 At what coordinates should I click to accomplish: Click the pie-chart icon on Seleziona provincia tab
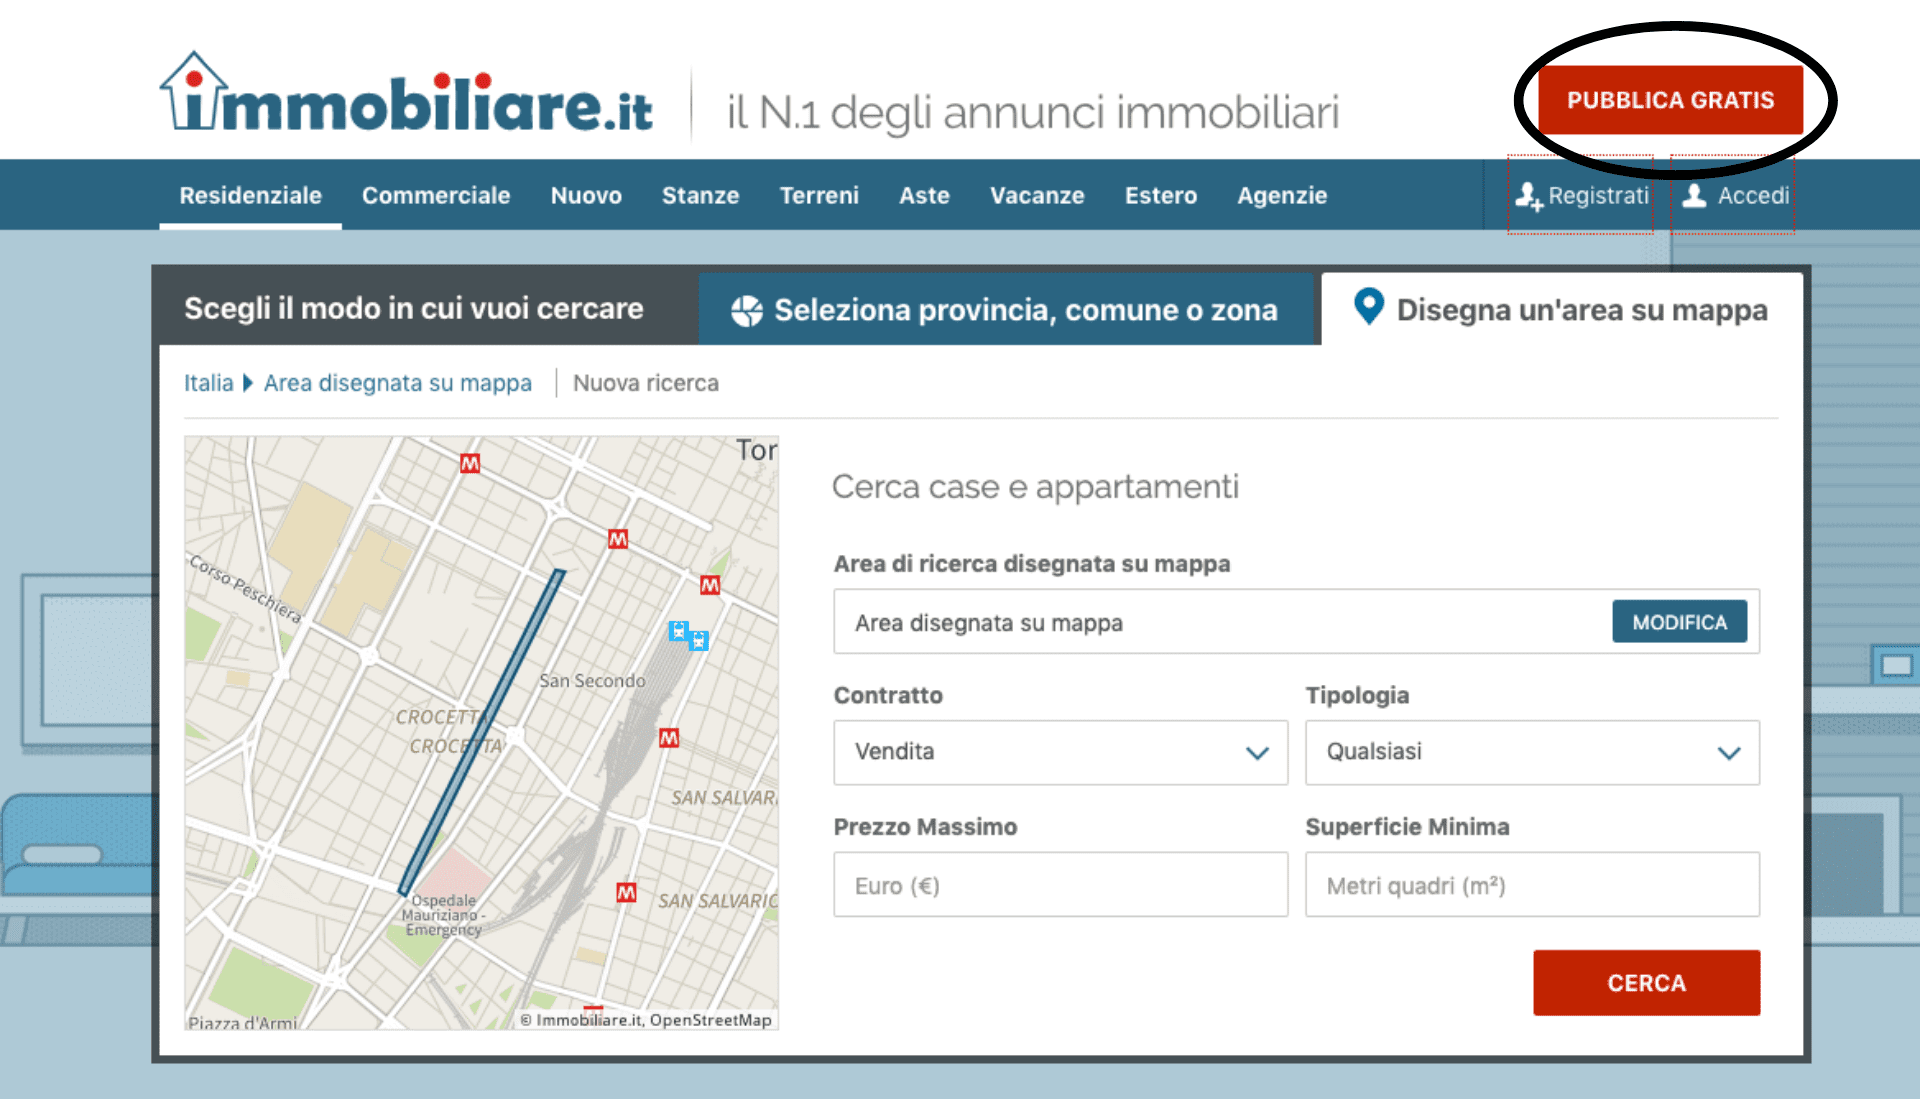(747, 311)
